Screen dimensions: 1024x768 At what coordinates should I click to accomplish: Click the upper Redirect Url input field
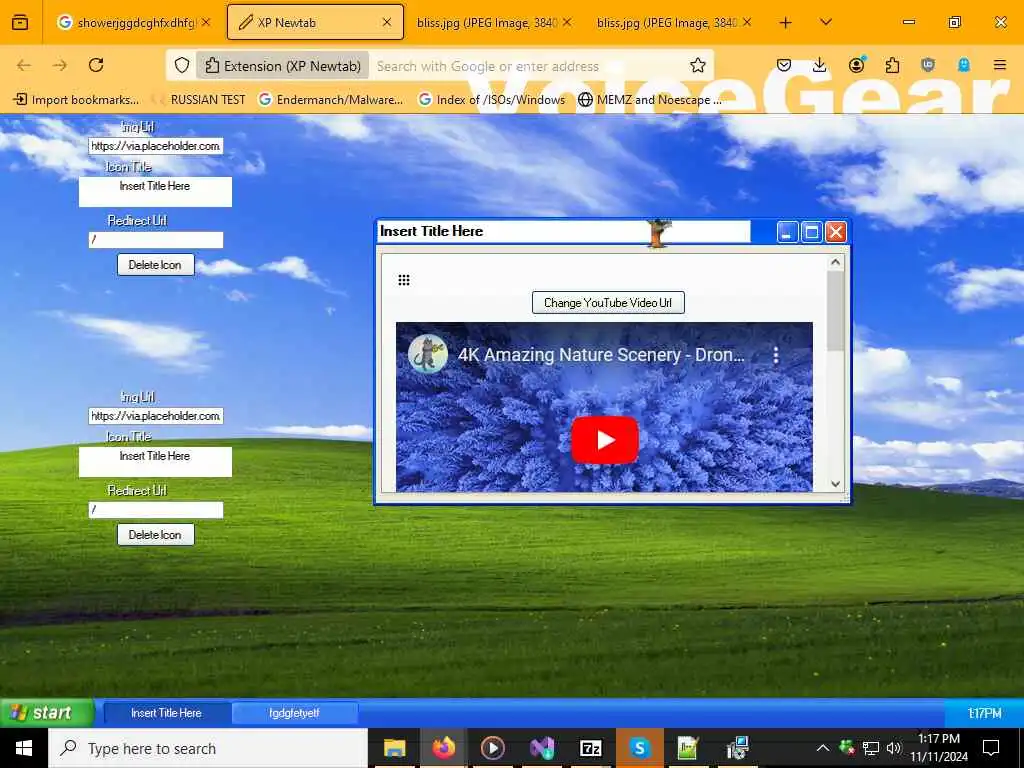click(x=155, y=240)
